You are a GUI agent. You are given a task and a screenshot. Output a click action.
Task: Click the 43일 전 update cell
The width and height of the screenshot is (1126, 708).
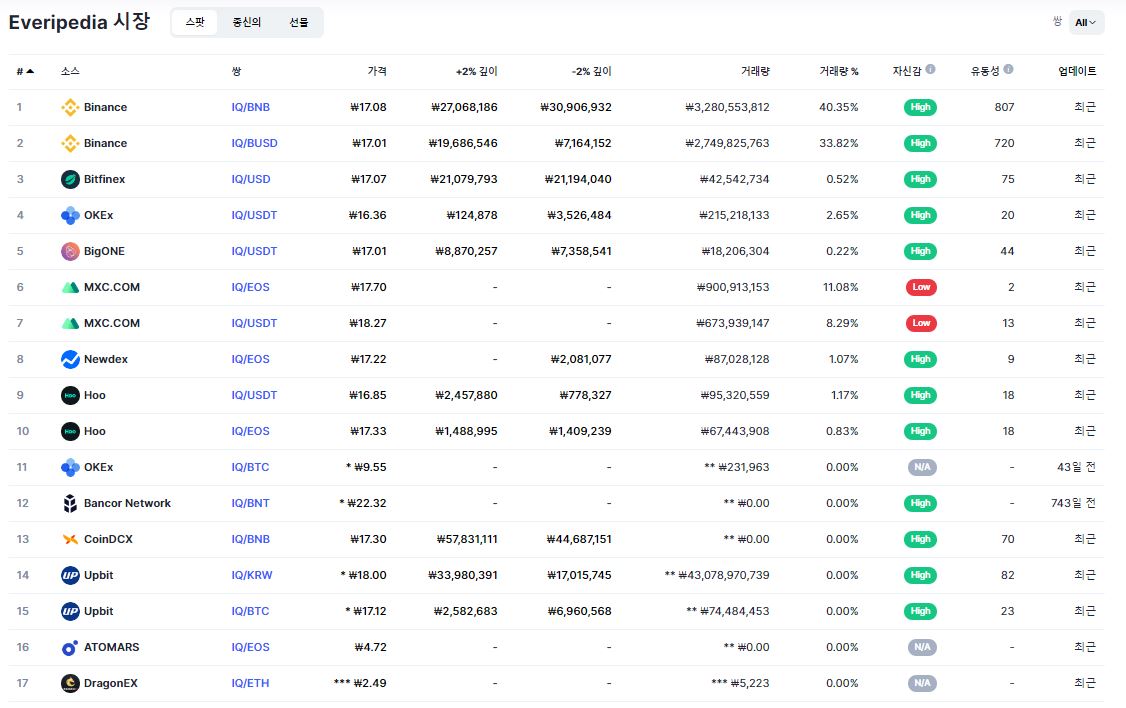[1076, 467]
